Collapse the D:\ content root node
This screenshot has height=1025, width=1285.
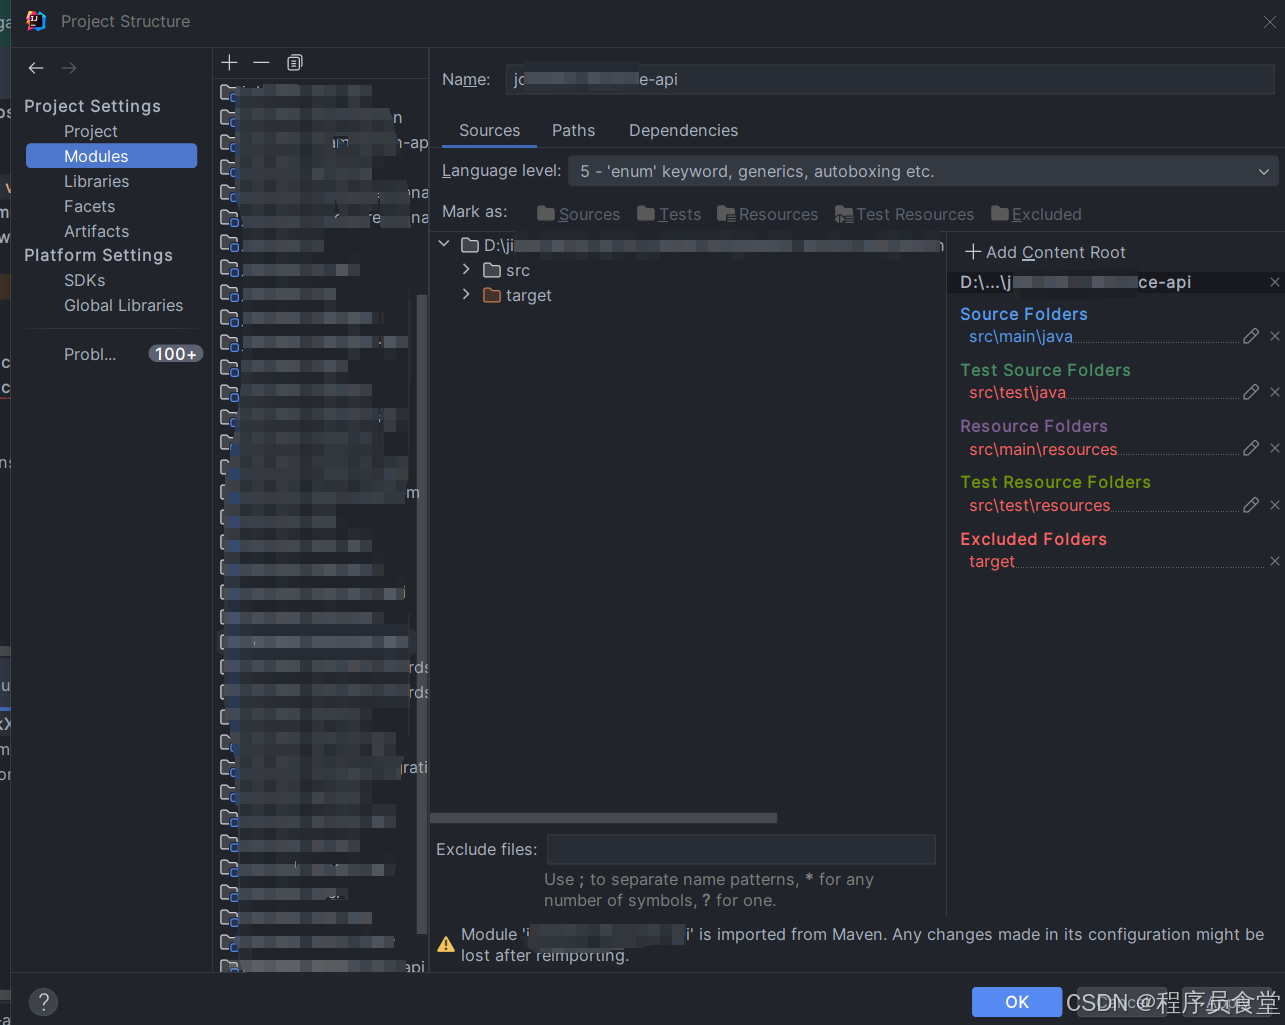(443, 243)
